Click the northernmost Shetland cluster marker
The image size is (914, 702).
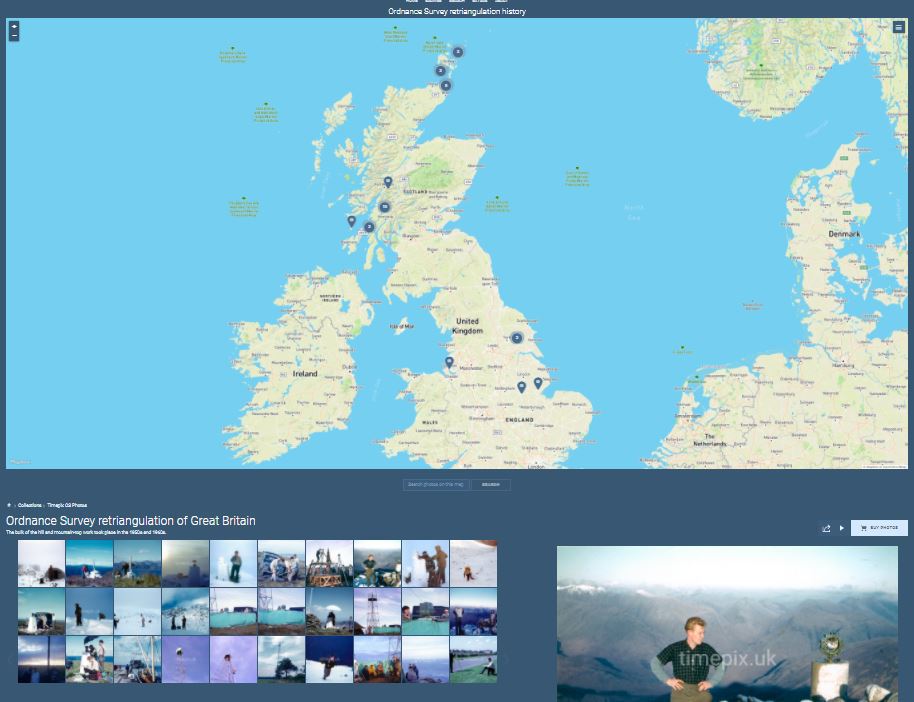tap(458, 51)
